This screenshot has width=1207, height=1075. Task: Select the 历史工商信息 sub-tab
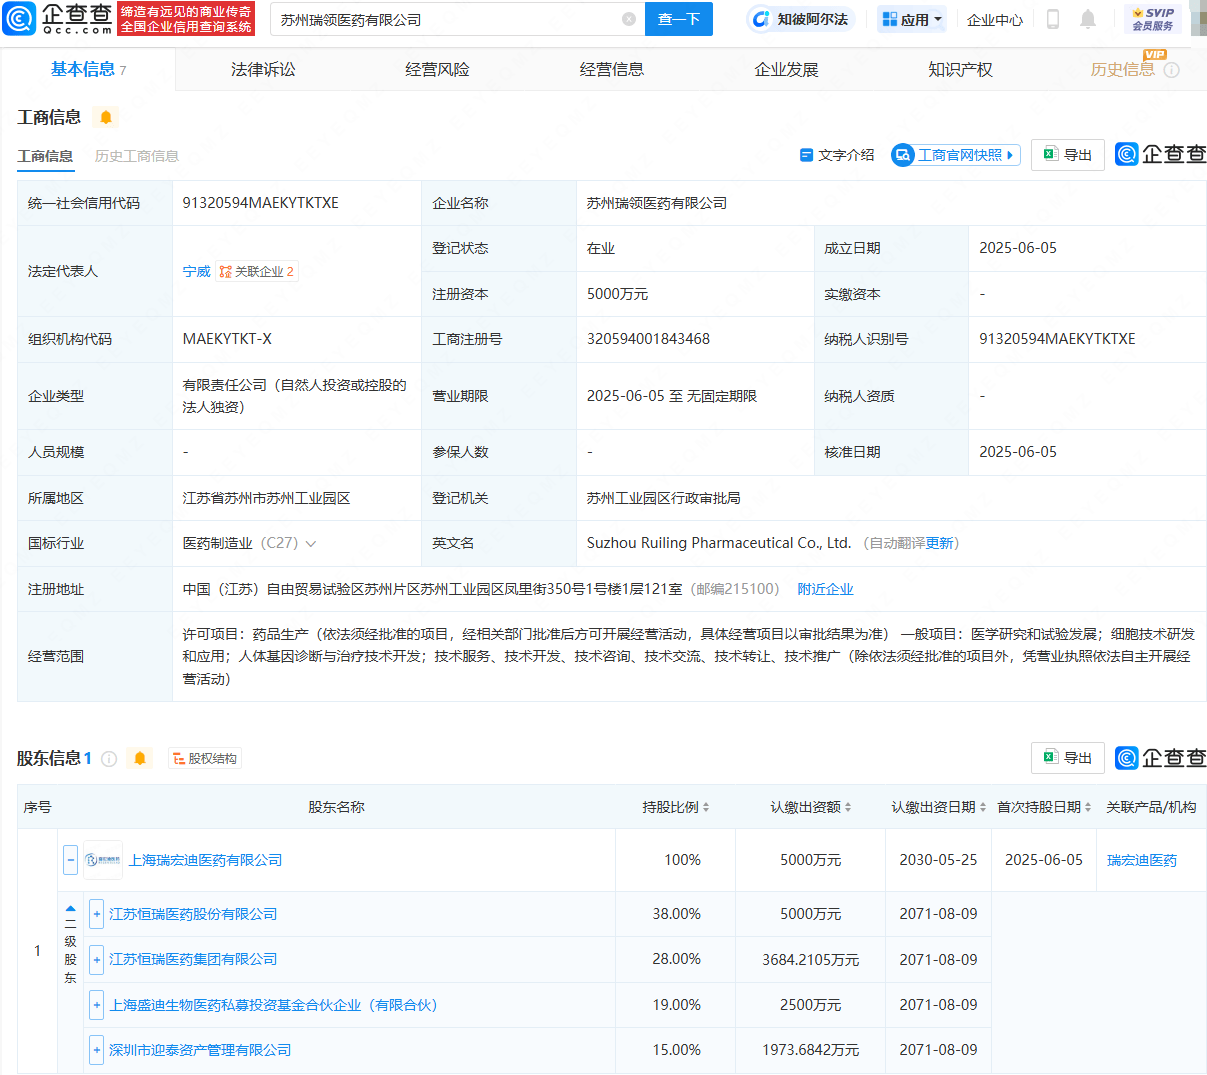[x=137, y=156]
